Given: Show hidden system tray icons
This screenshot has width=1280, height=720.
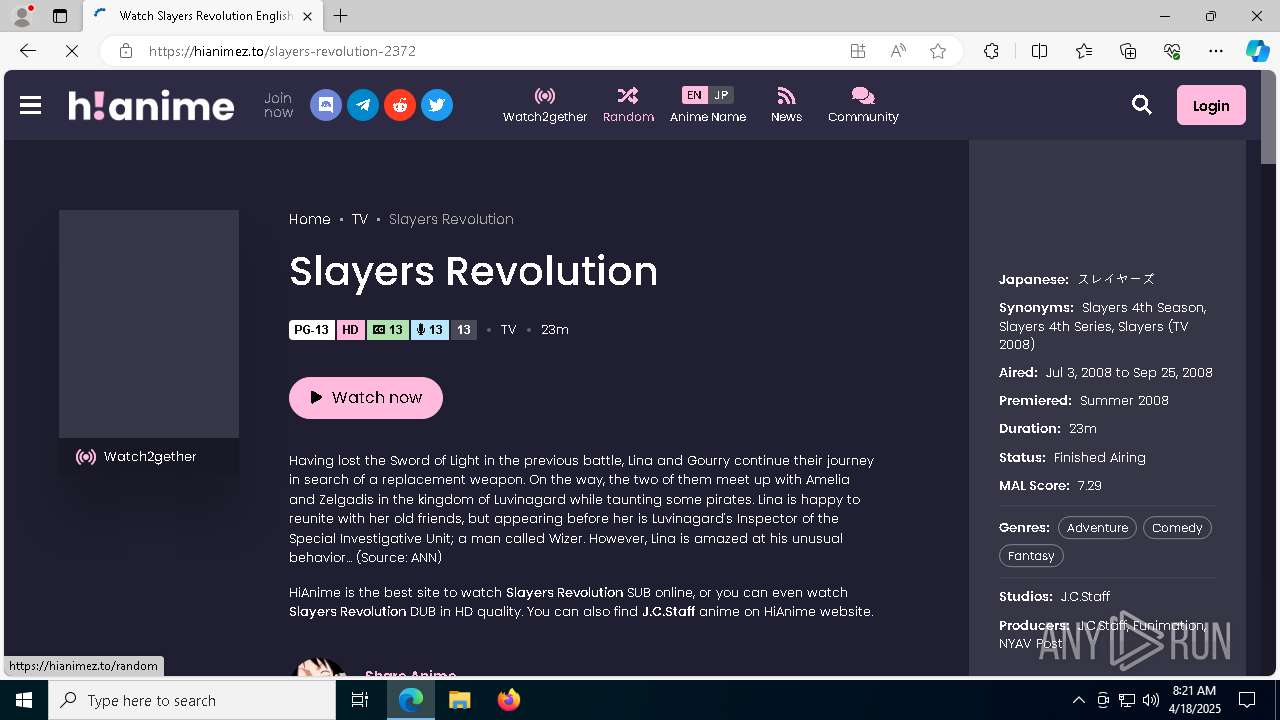Looking at the screenshot, I should (x=1078, y=700).
